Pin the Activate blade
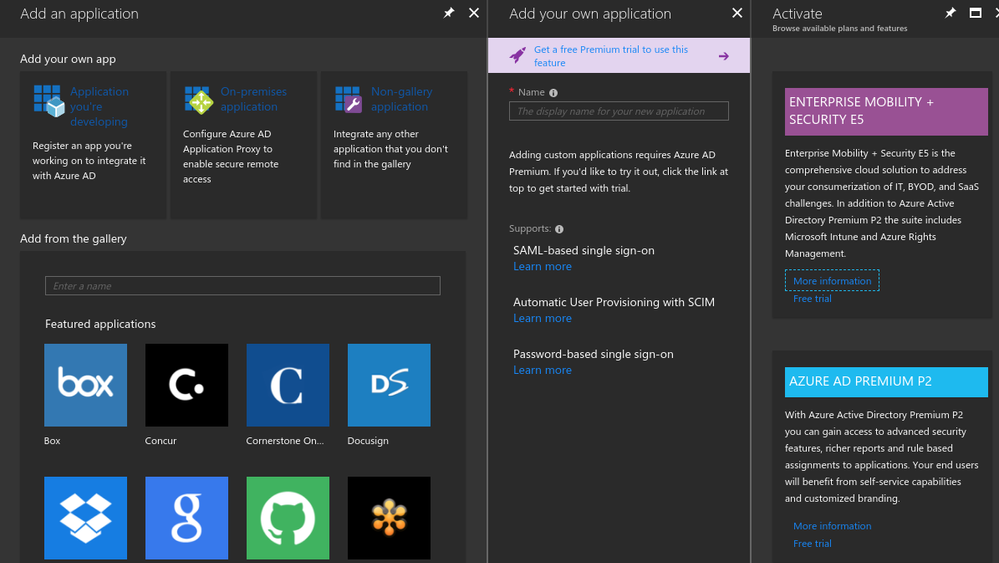Viewport: 999px width, 563px height. pos(950,13)
